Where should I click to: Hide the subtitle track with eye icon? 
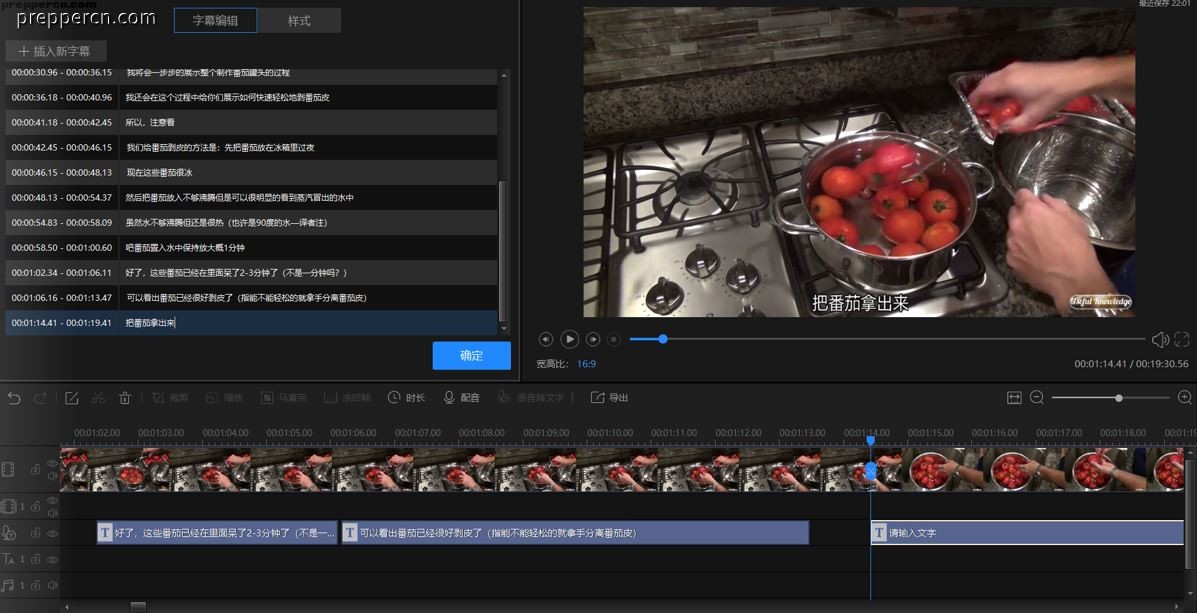pyautogui.click(x=52, y=534)
